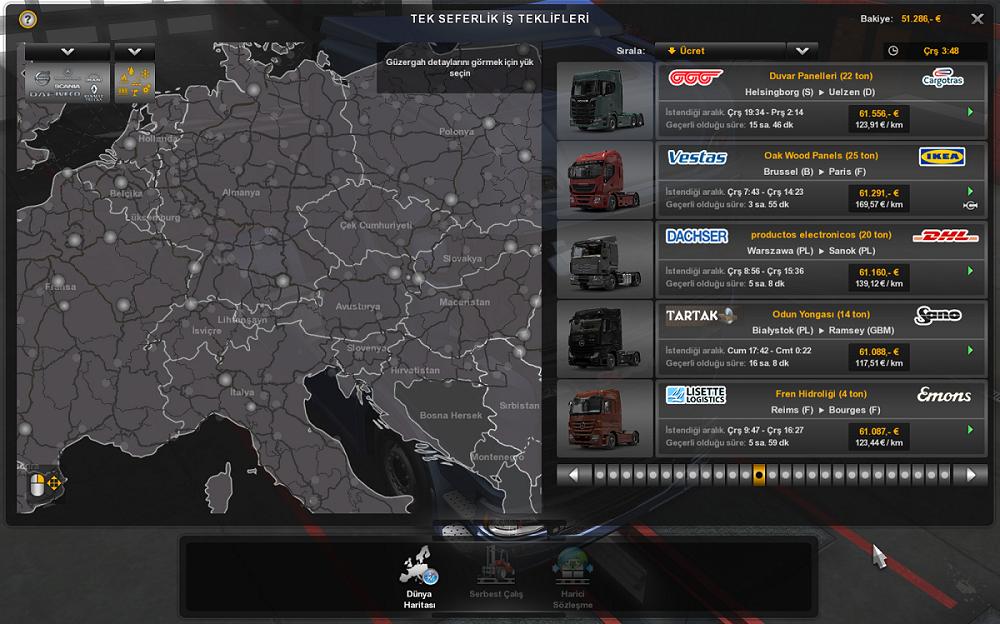Click the ferry icon on Brussel-Paris job
The width and height of the screenshot is (1000, 624).
coord(969,206)
